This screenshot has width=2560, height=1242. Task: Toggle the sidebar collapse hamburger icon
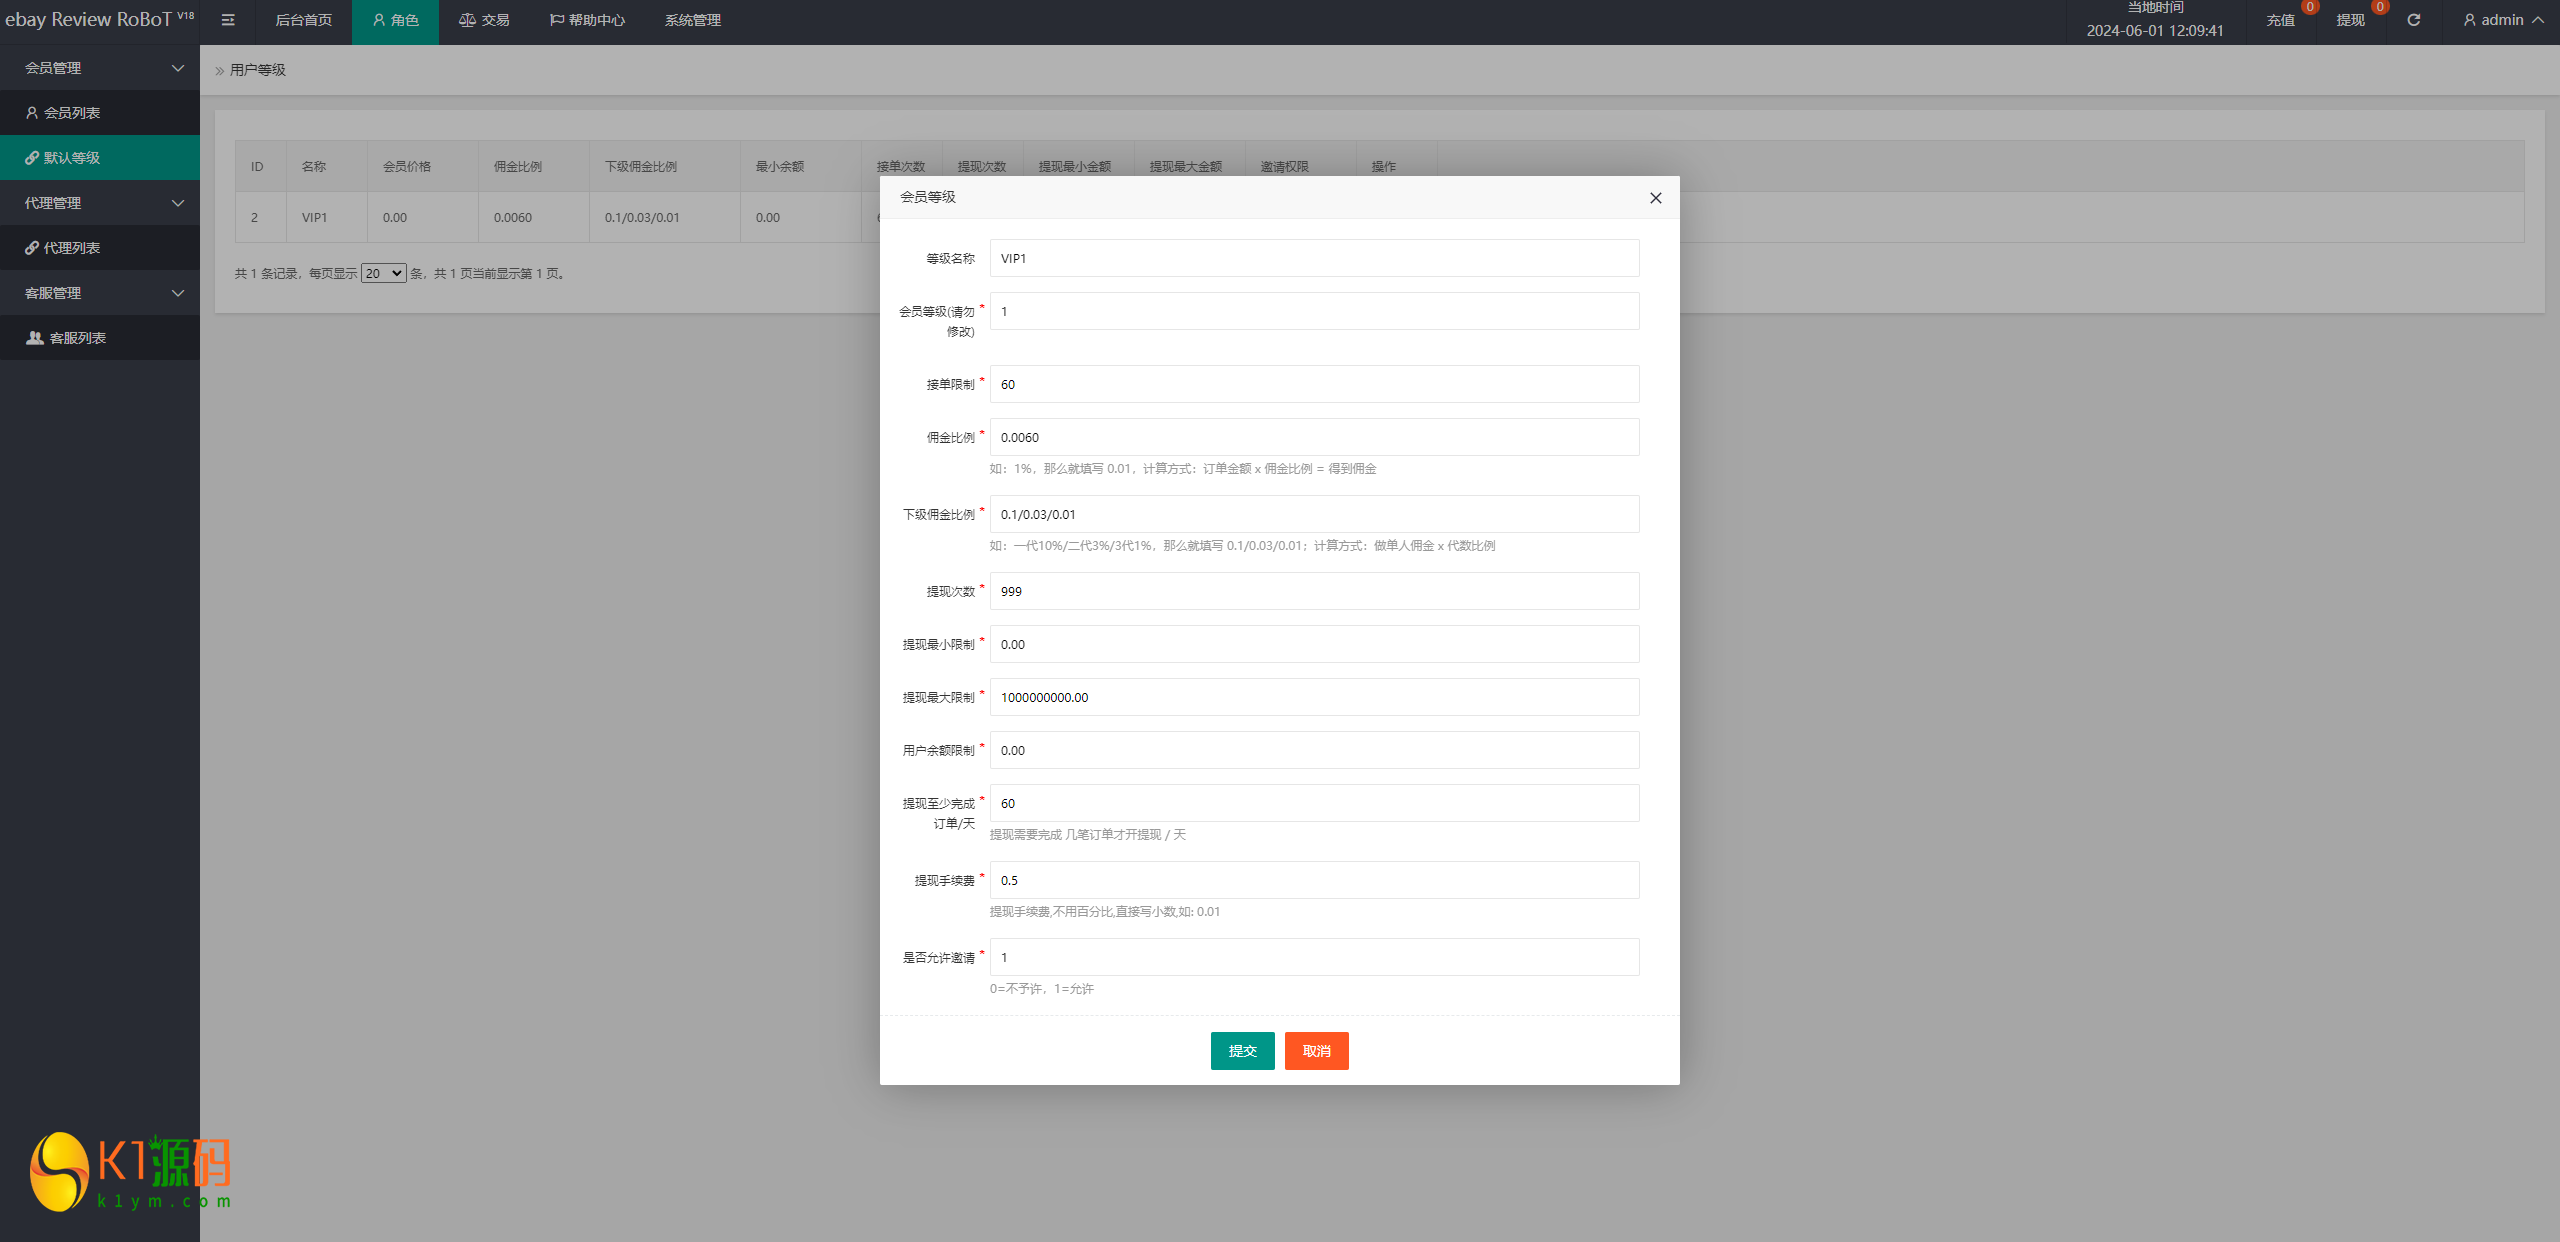[x=228, y=20]
